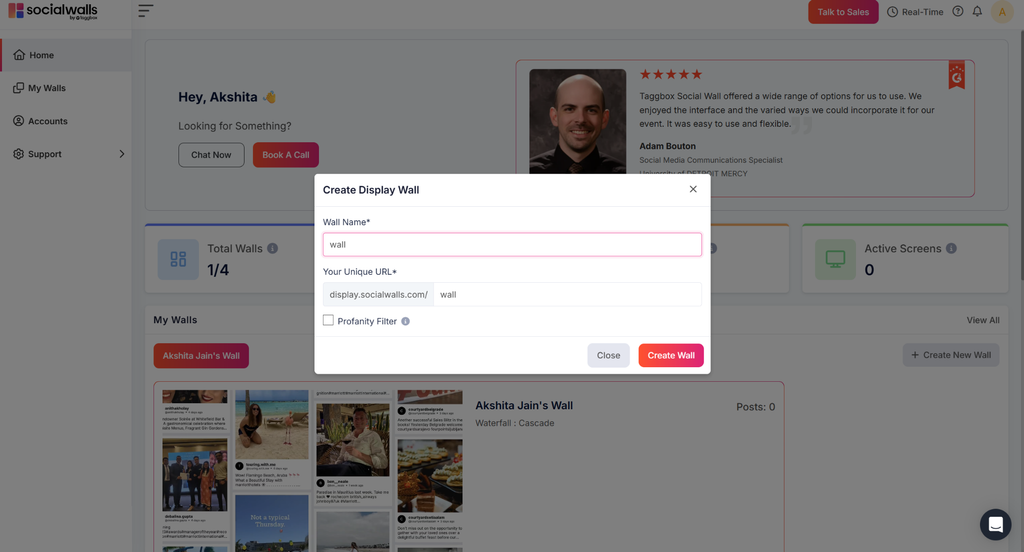Click Create Wall button in dialog

coord(671,355)
